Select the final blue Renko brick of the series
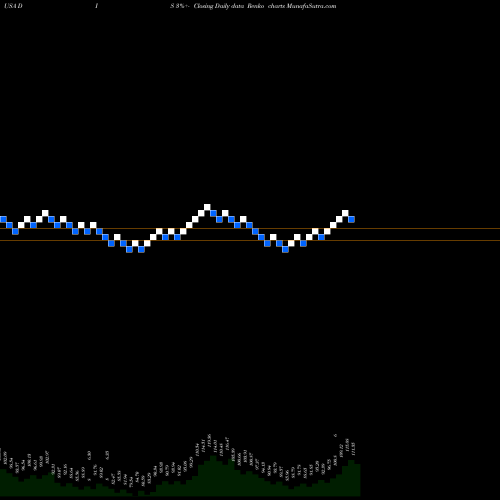 point(351,219)
